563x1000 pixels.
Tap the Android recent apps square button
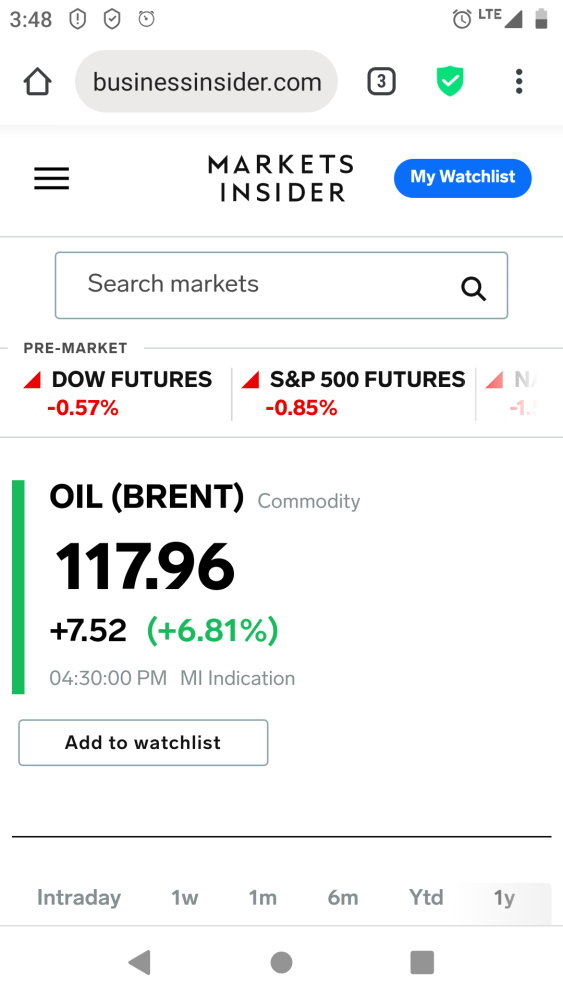pyautogui.click(x=422, y=962)
